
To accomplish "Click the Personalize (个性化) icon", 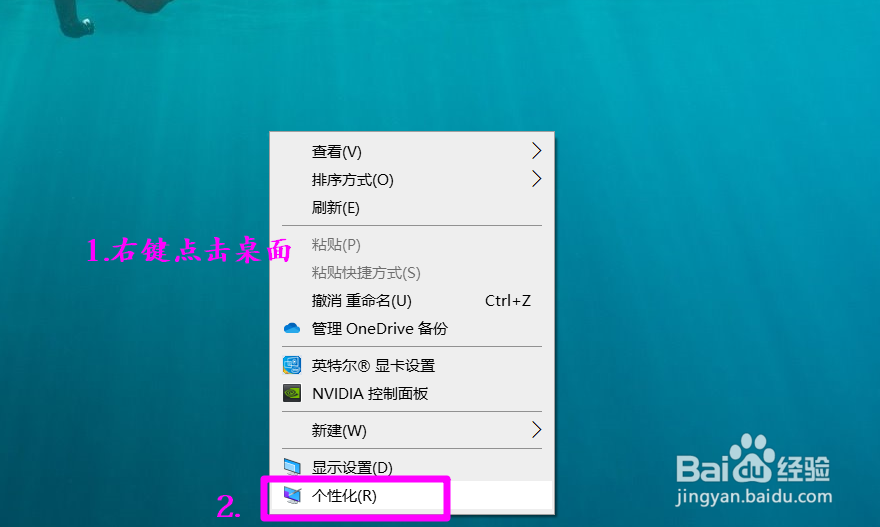I will point(292,495).
